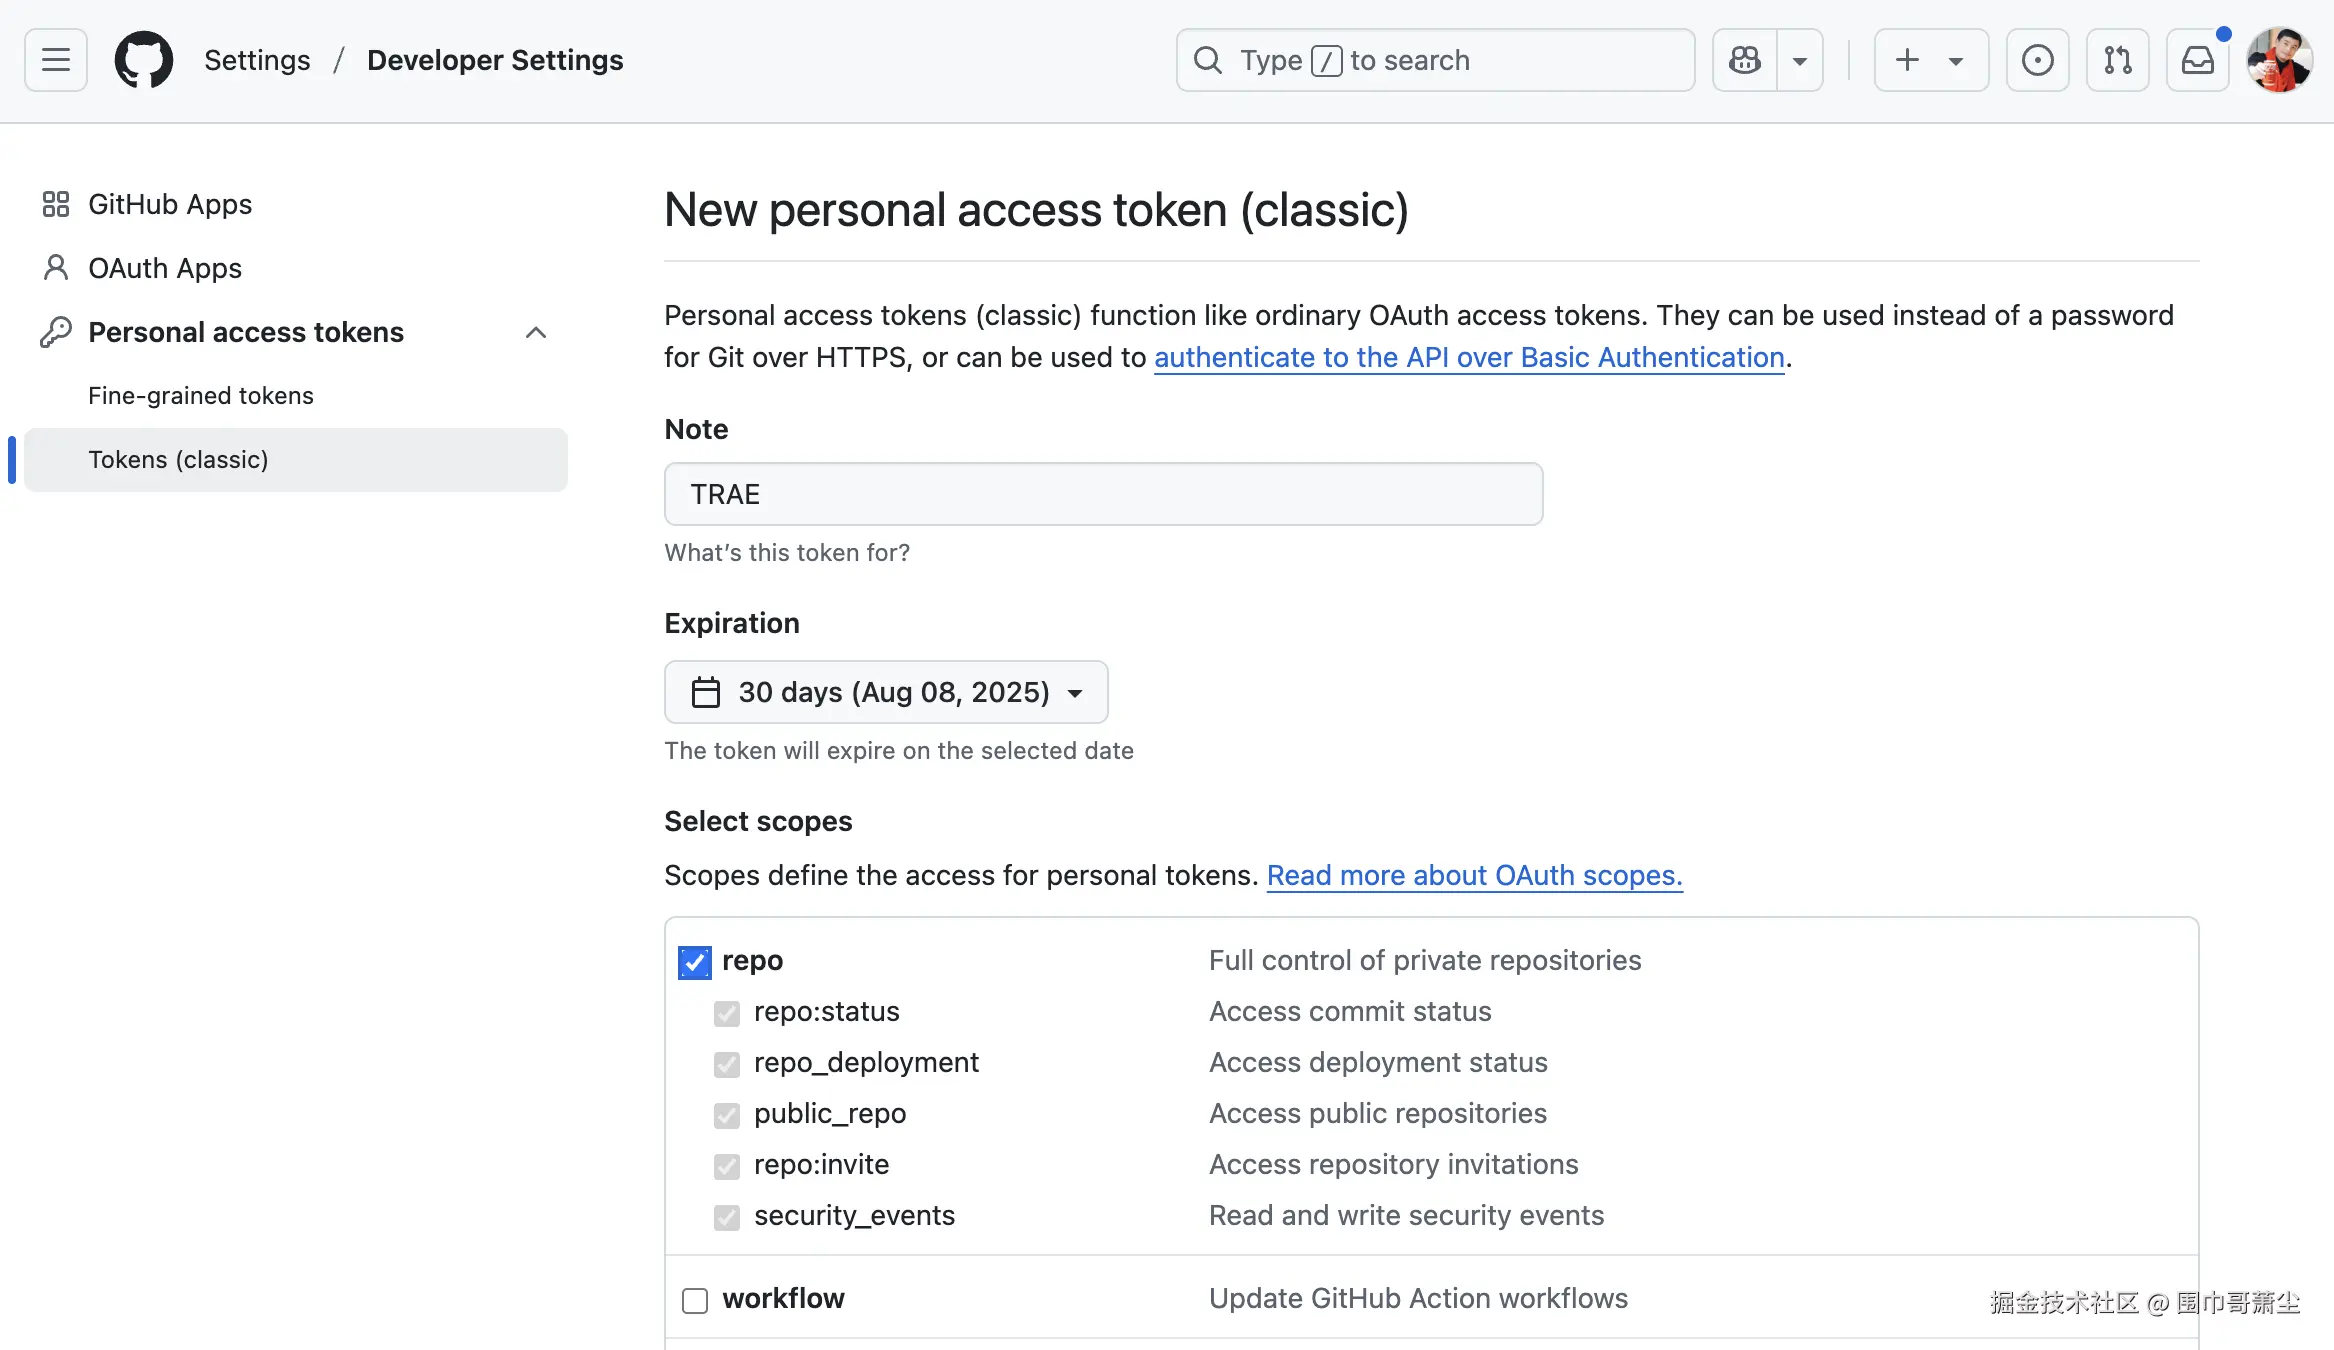Expand the Copilot dropdown arrow
2334x1350 pixels.
pos(1800,60)
